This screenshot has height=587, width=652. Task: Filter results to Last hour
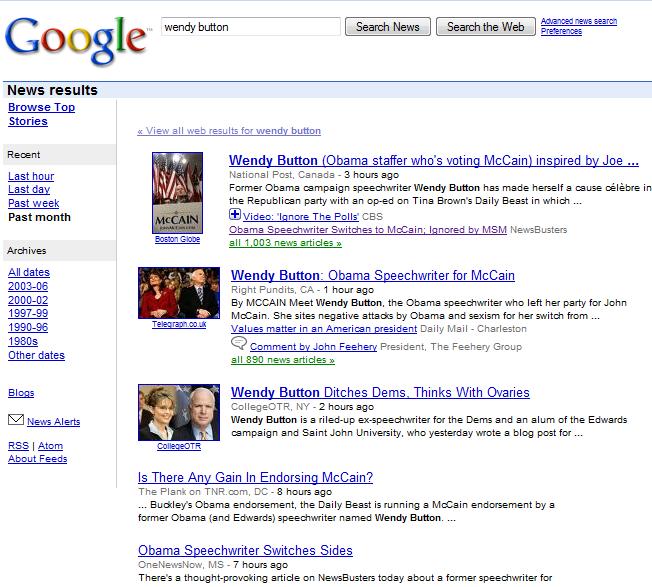[x=31, y=176]
